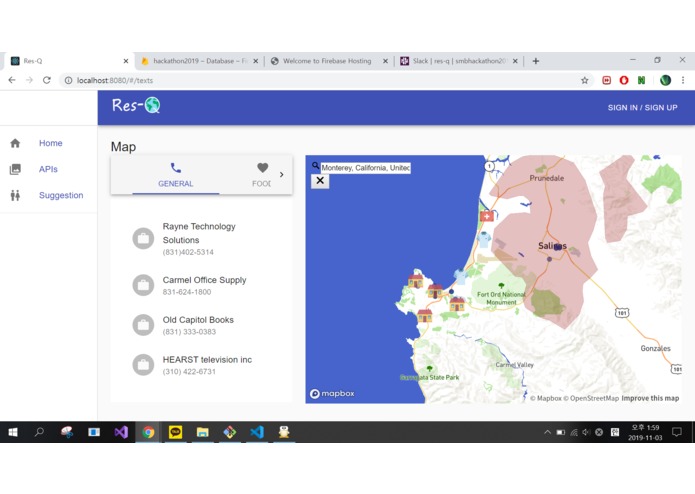
Task: Click the Home house icon
Action: click(15, 143)
